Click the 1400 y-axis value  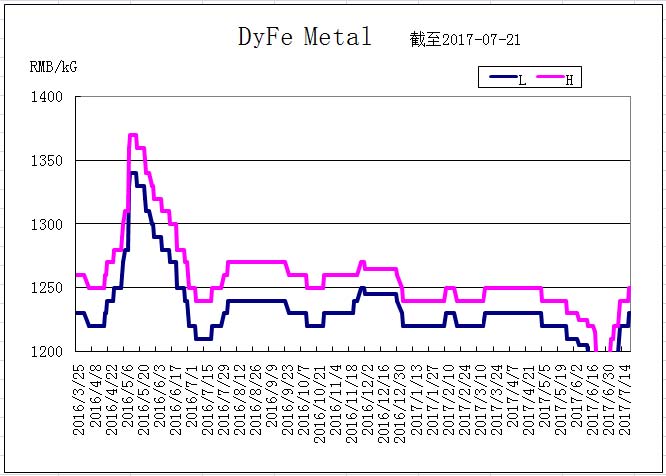[x=46, y=97]
